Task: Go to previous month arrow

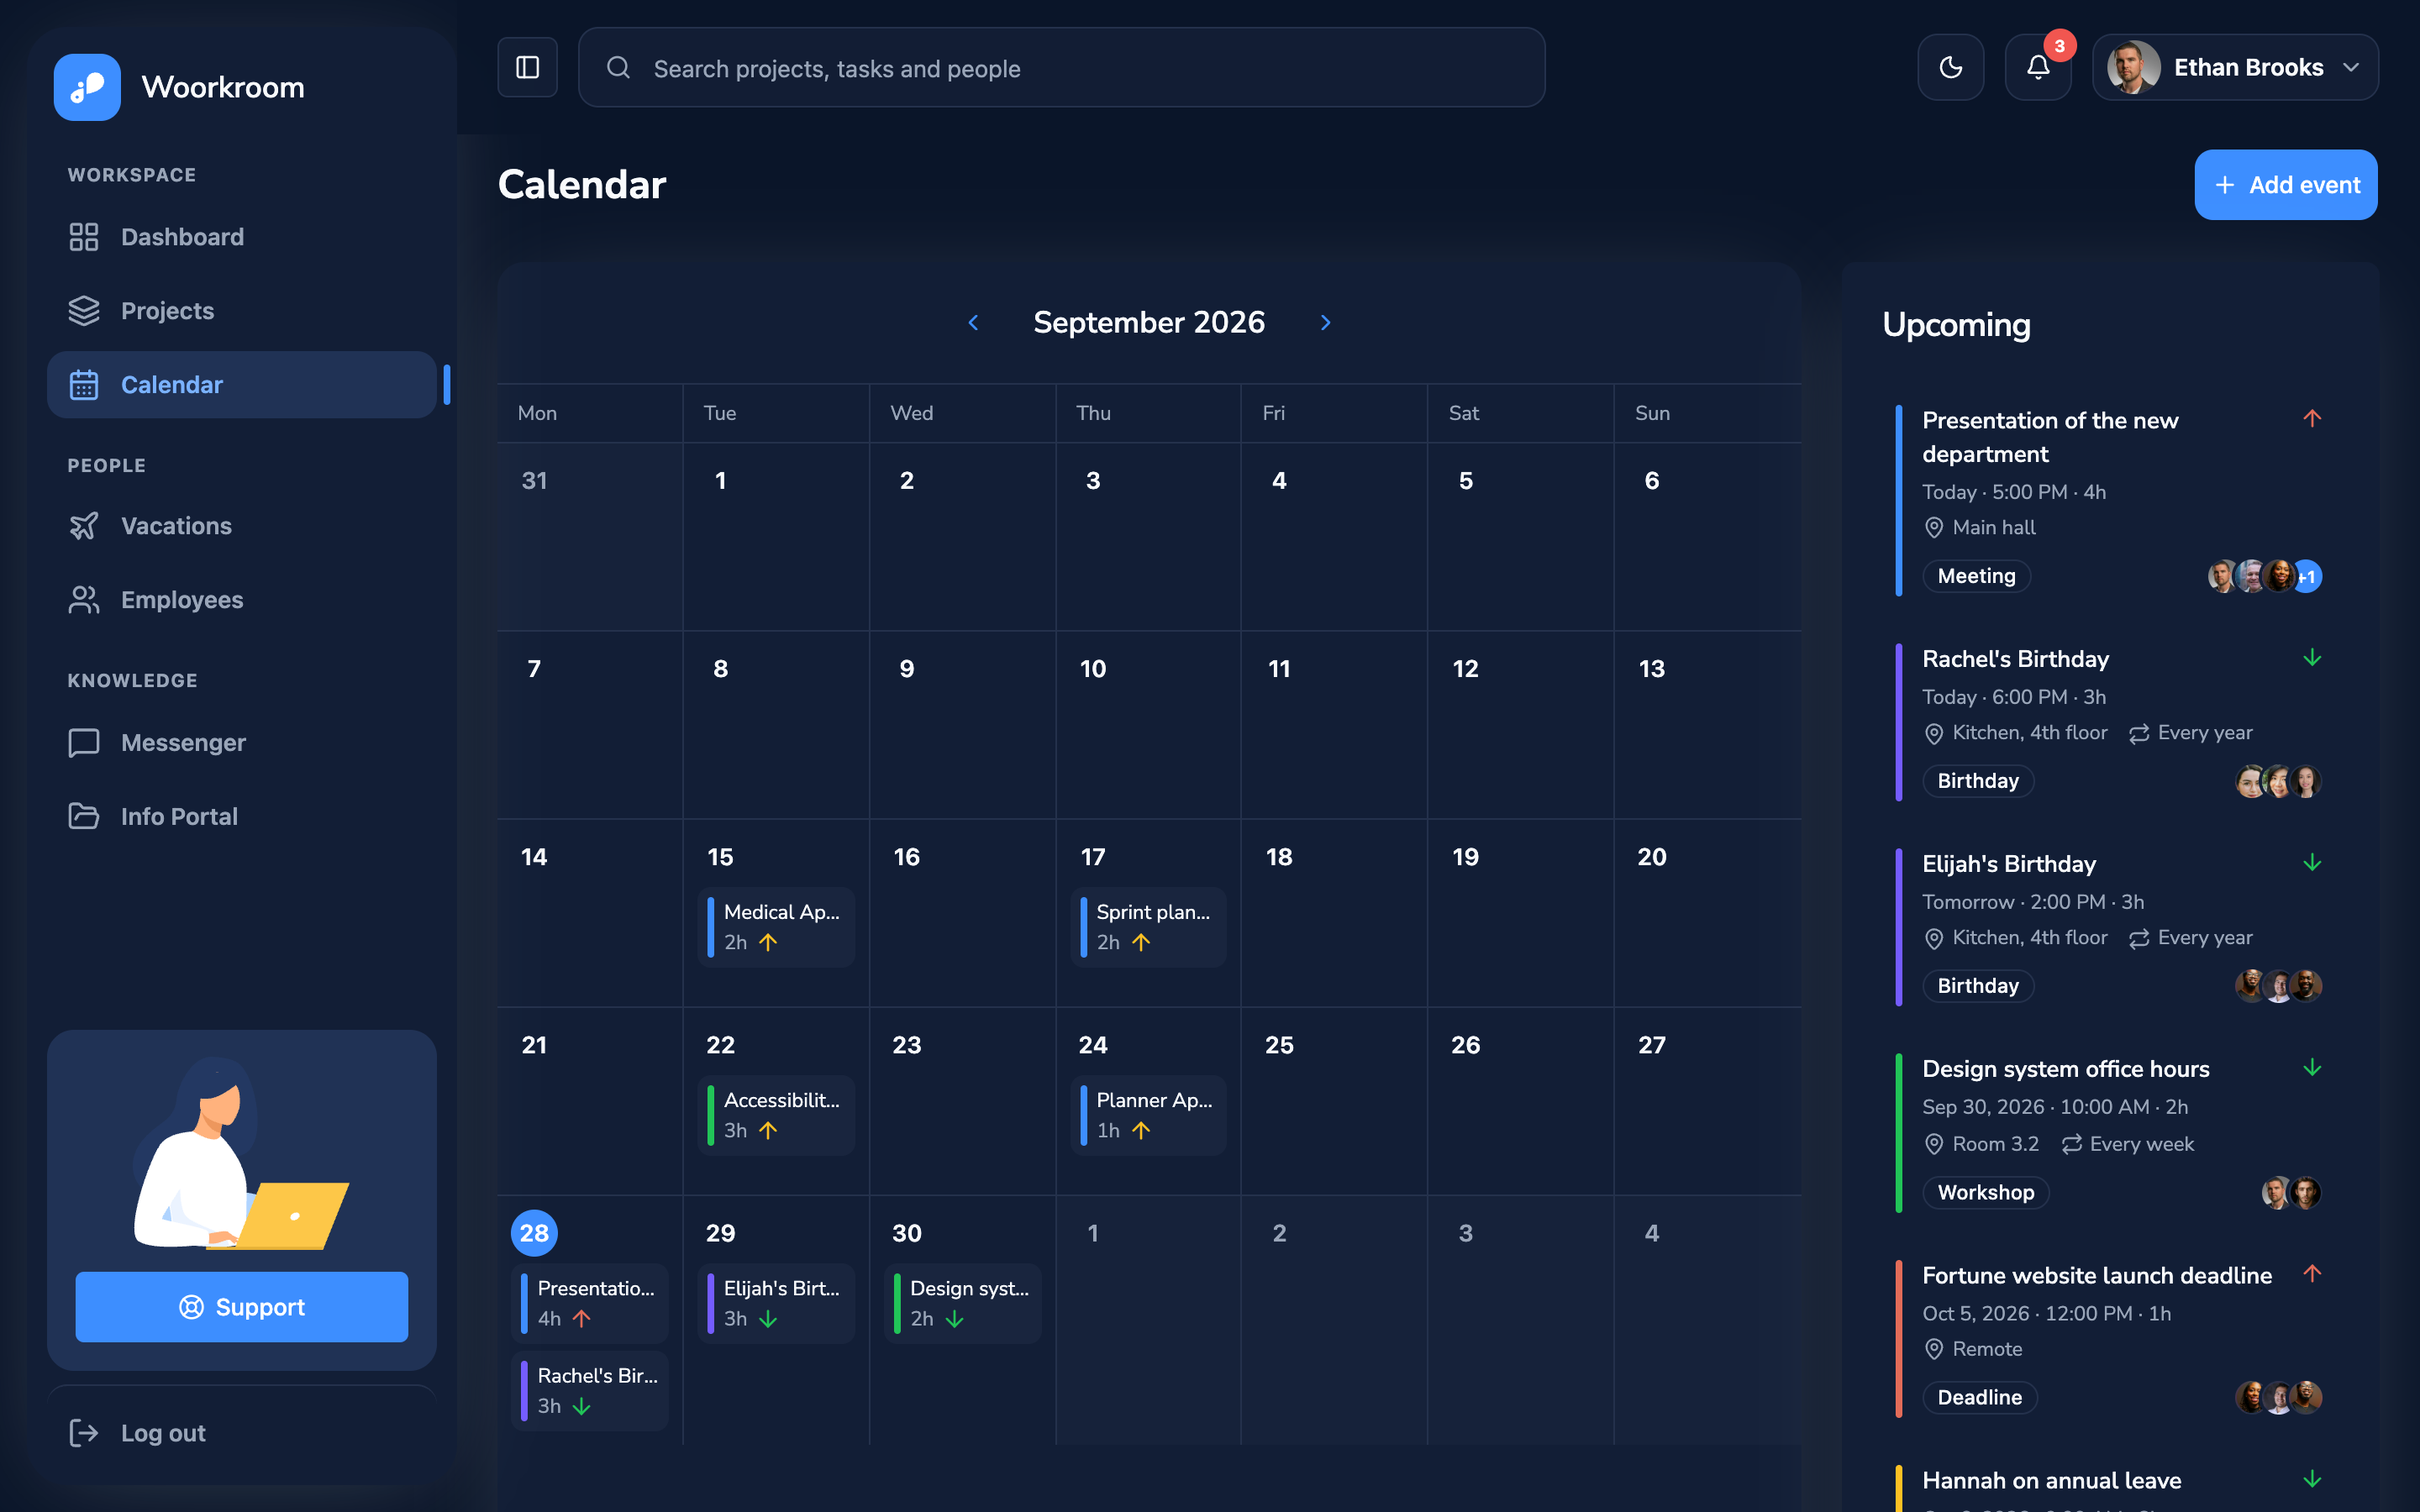Action: click(x=973, y=322)
